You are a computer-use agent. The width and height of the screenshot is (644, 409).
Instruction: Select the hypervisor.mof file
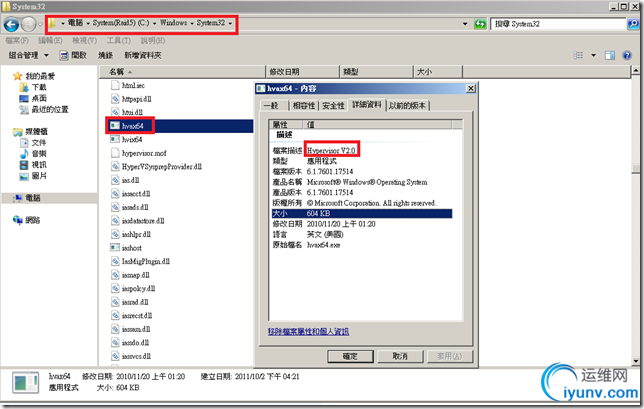pyautogui.click(x=139, y=153)
